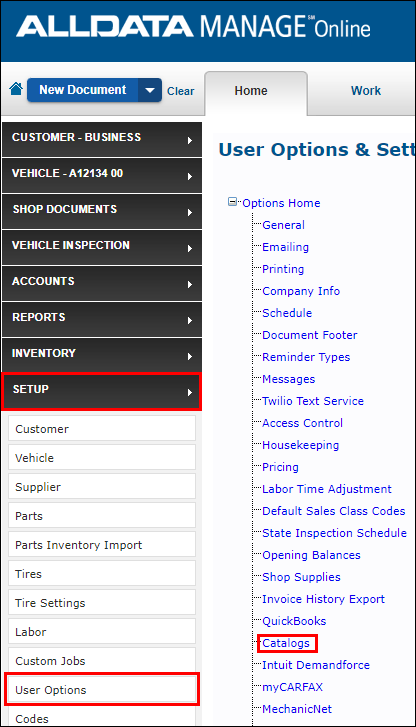This screenshot has height=727, width=416.
Task: Click the New Document button
Action: [83, 90]
